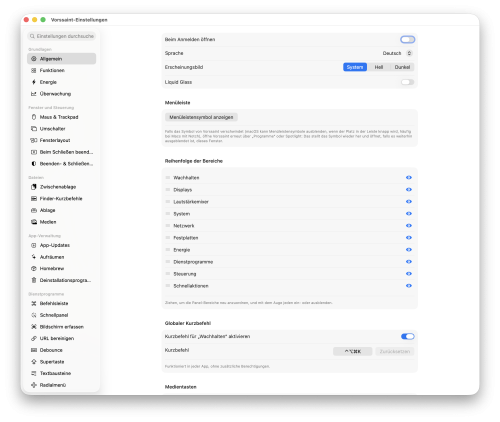Toggle visibility of Dienstprogramme section

coord(409,262)
